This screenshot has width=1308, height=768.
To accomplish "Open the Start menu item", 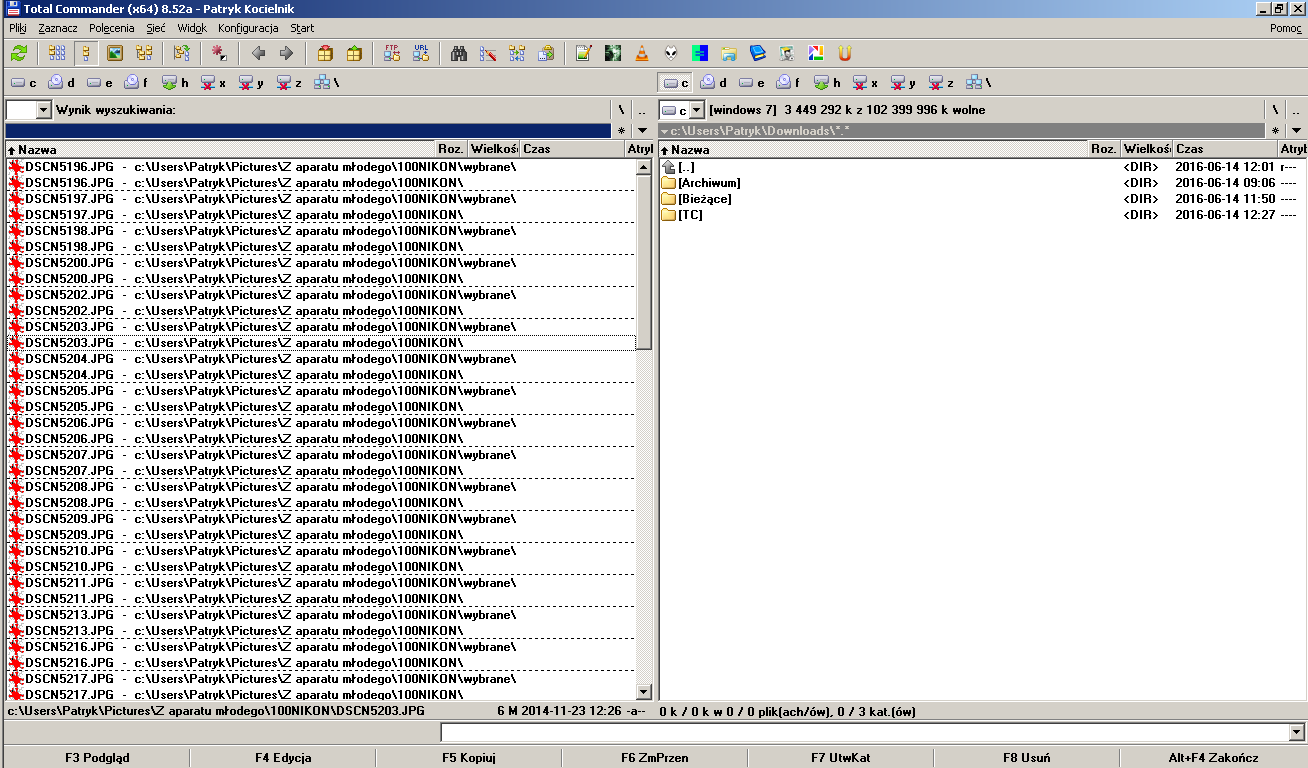I will point(302,28).
